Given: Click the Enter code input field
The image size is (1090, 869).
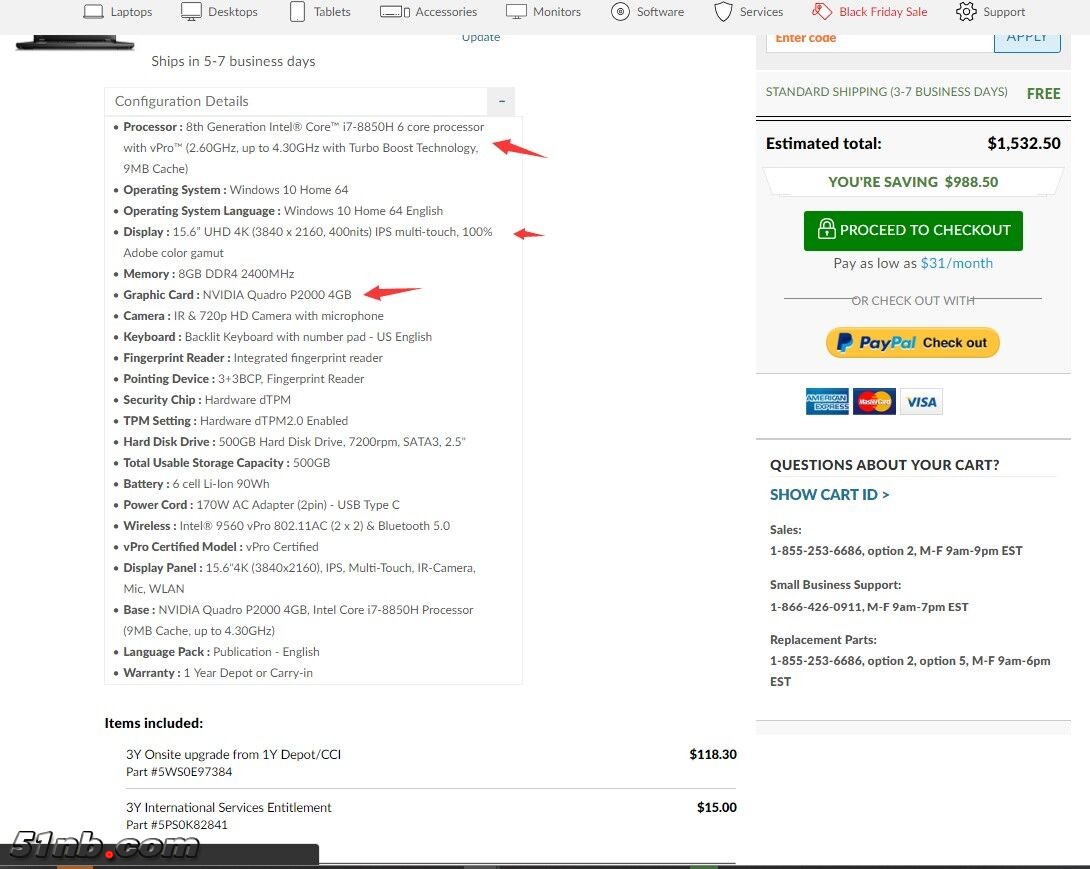Looking at the screenshot, I should (879, 40).
